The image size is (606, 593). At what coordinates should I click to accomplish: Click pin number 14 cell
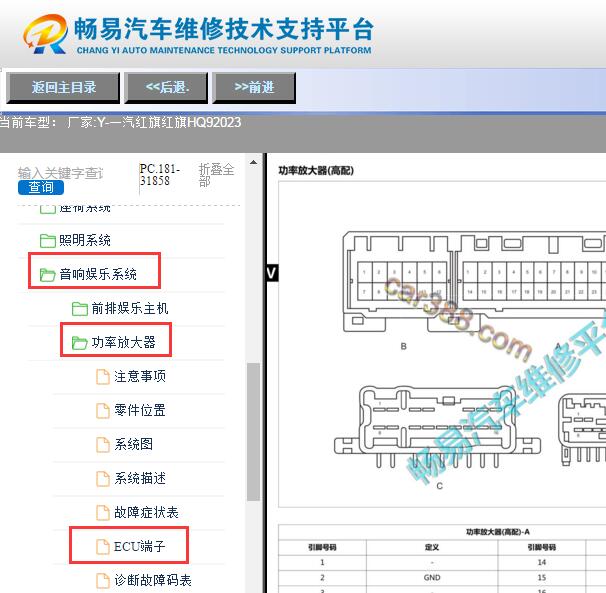point(541,562)
